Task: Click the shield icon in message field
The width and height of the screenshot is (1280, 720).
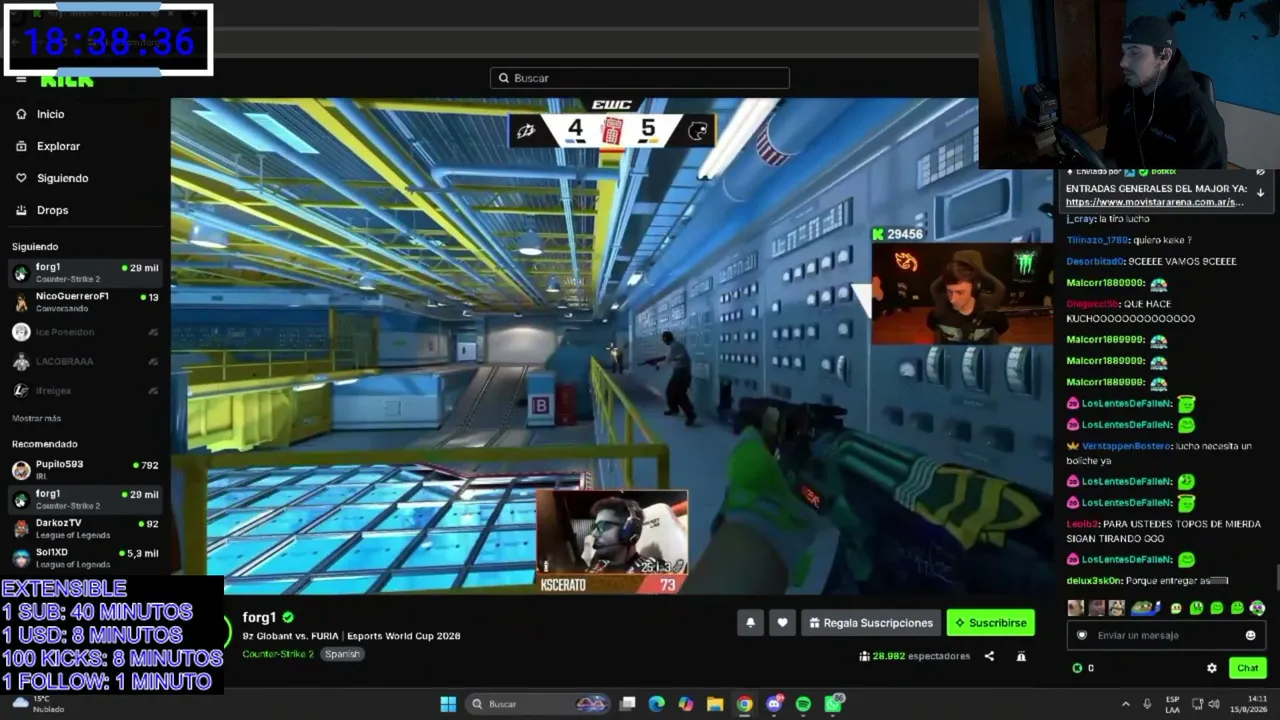Action: pyautogui.click(x=1081, y=635)
